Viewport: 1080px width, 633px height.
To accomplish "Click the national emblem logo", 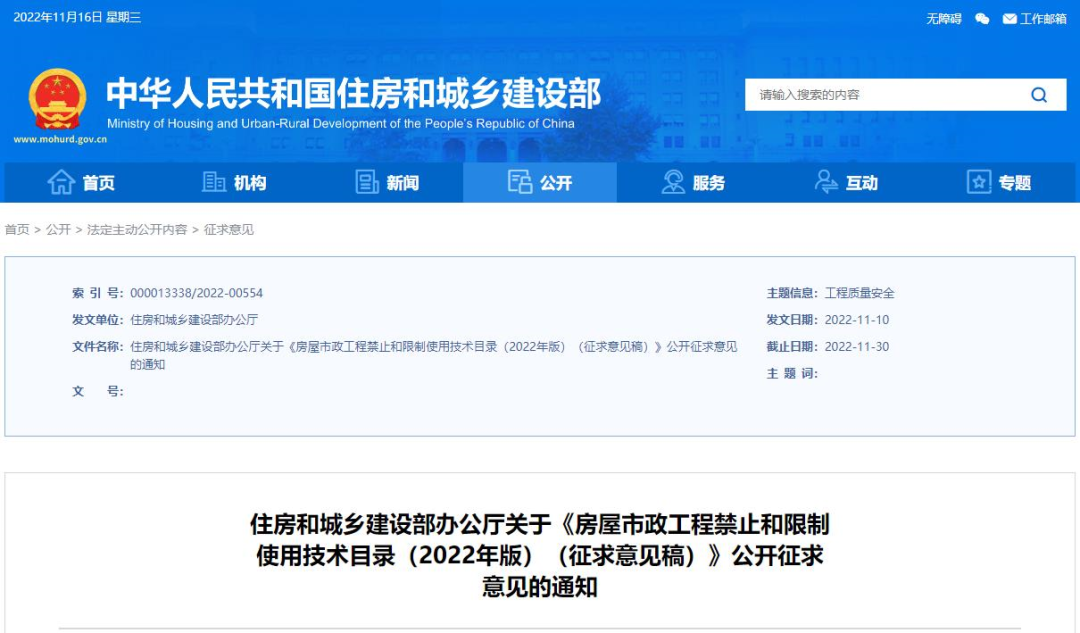I will 56,97.
